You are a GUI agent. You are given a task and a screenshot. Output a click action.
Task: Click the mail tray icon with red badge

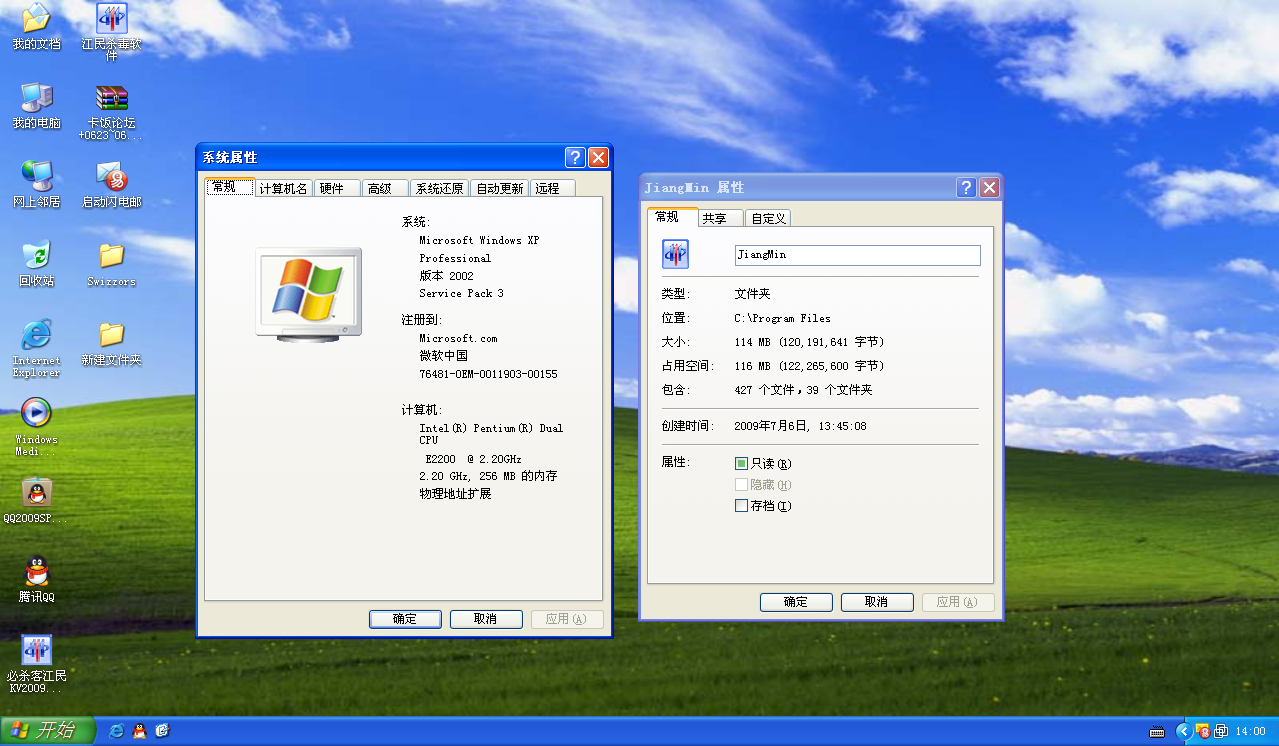tap(1204, 732)
